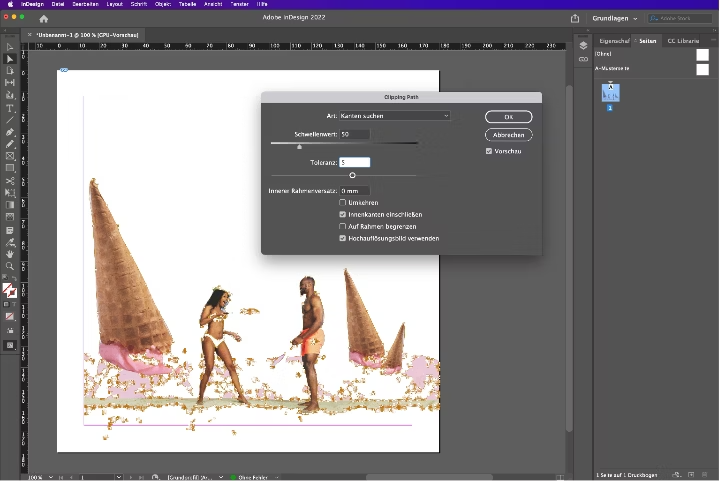Expand the Grundlagen workspace switcher
This screenshot has width=720, height=481.
pos(614,18)
